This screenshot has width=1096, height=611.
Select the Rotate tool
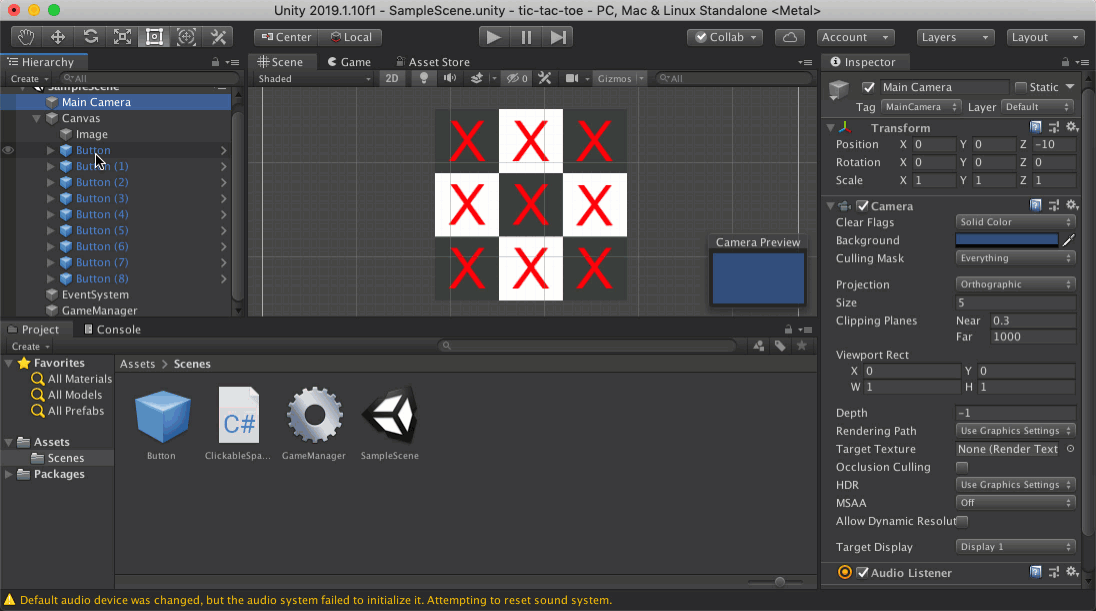tap(90, 37)
